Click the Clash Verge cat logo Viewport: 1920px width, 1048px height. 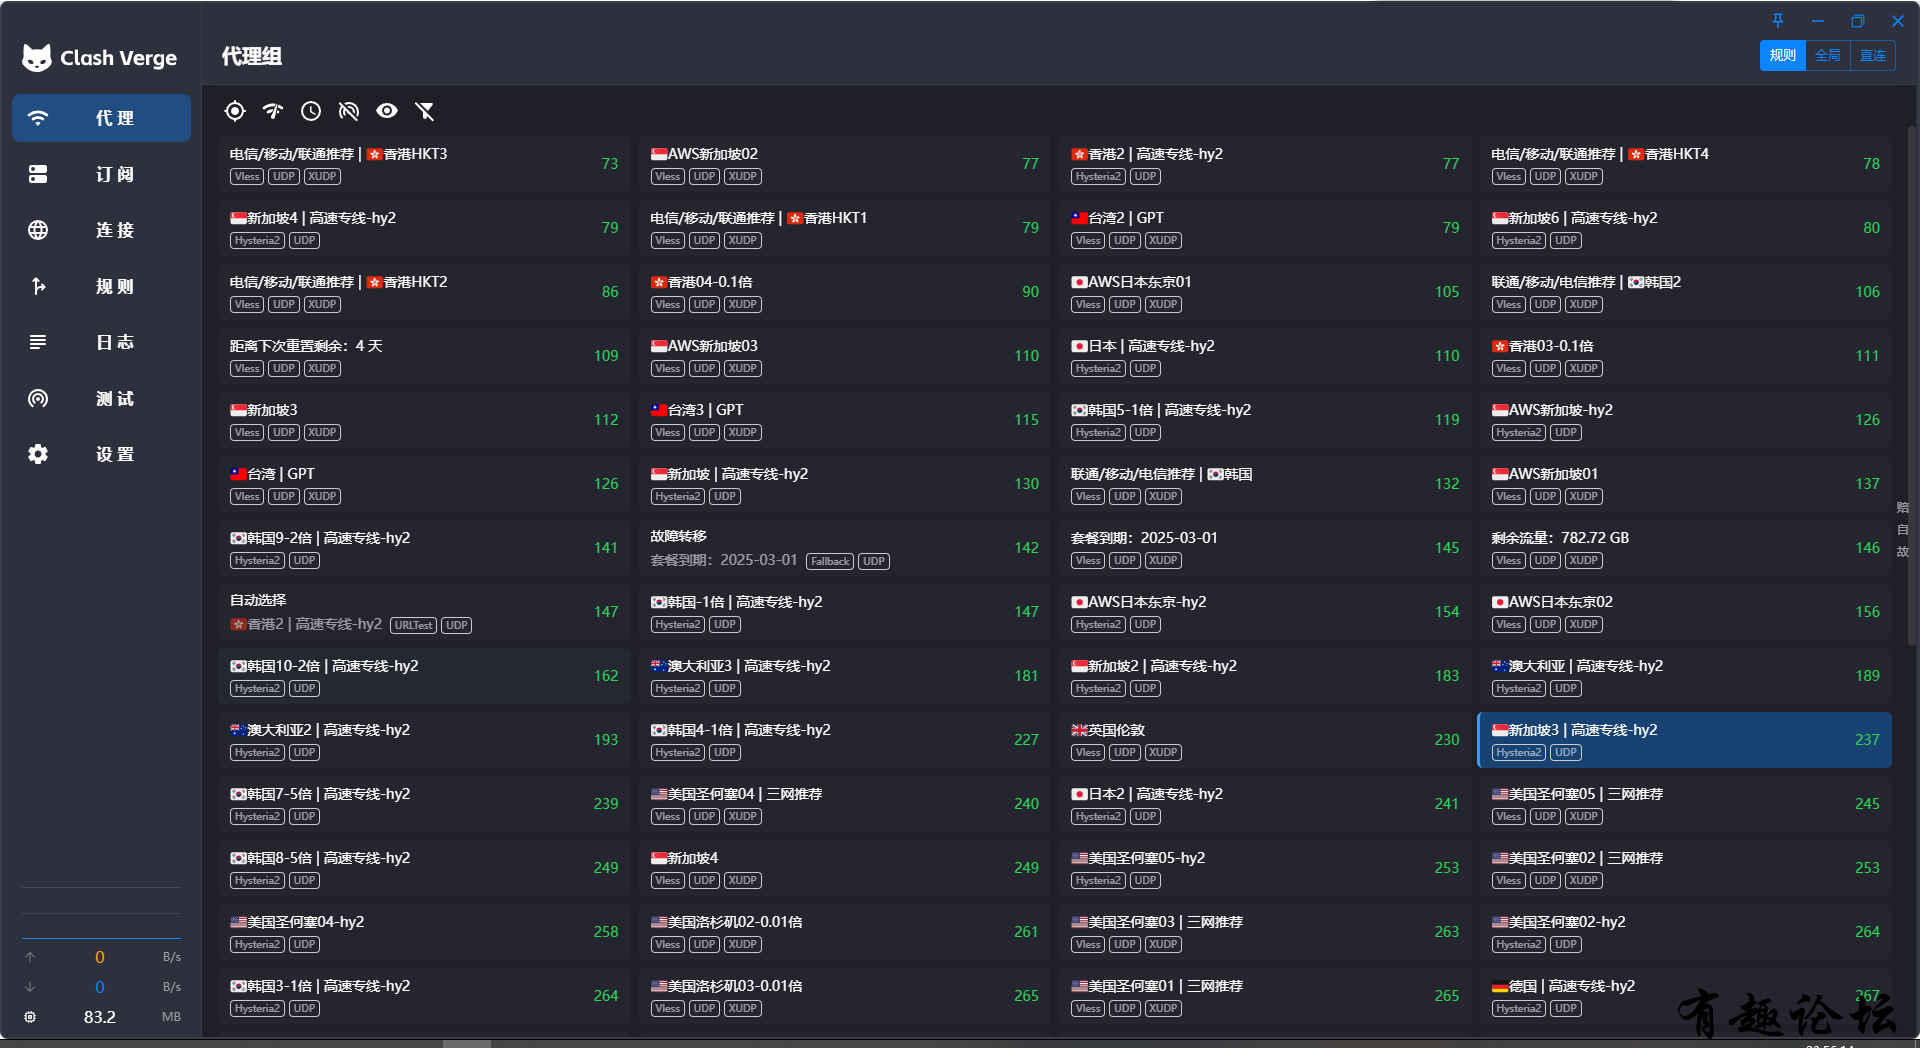37,58
